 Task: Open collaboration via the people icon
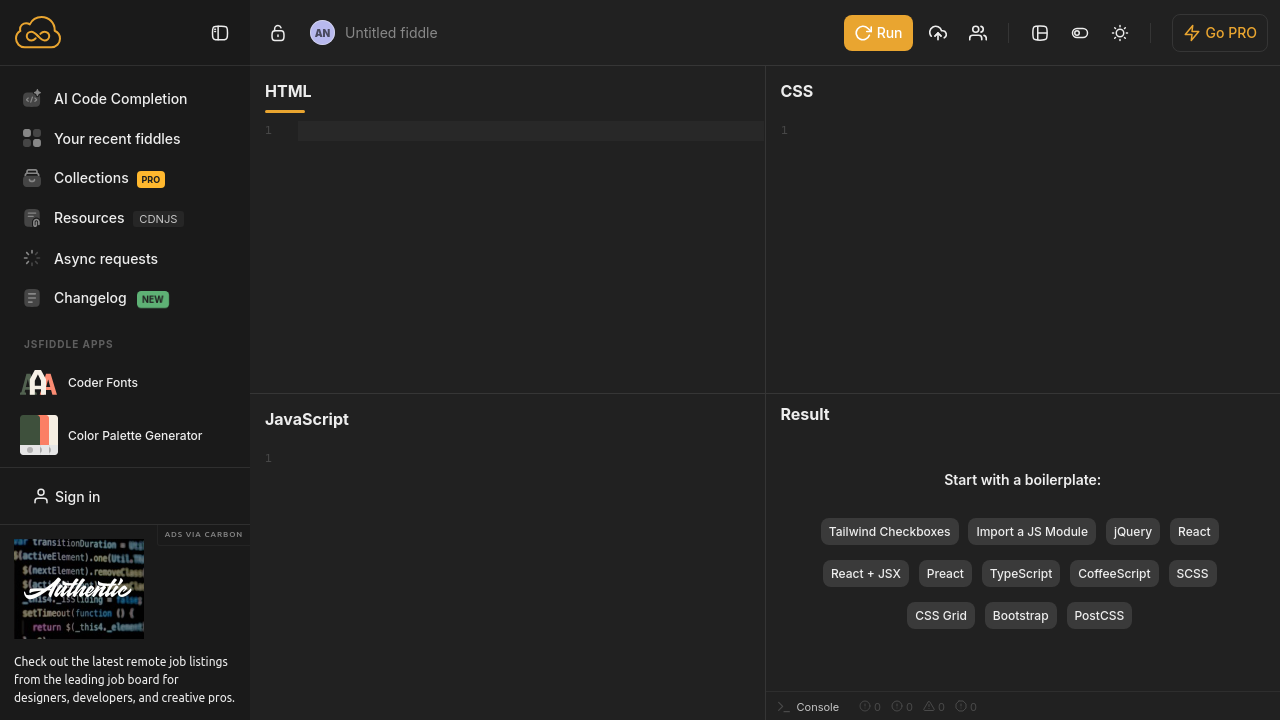978,33
